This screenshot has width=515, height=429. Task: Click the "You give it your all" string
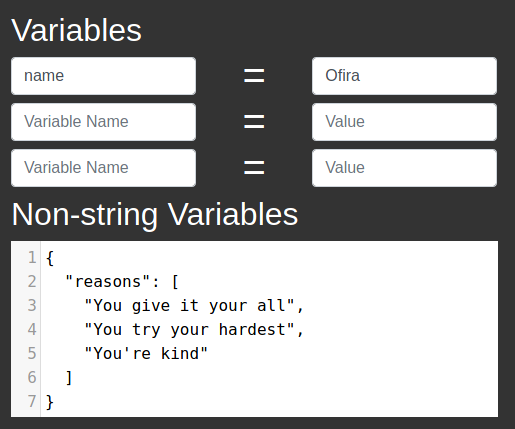(x=189, y=306)
